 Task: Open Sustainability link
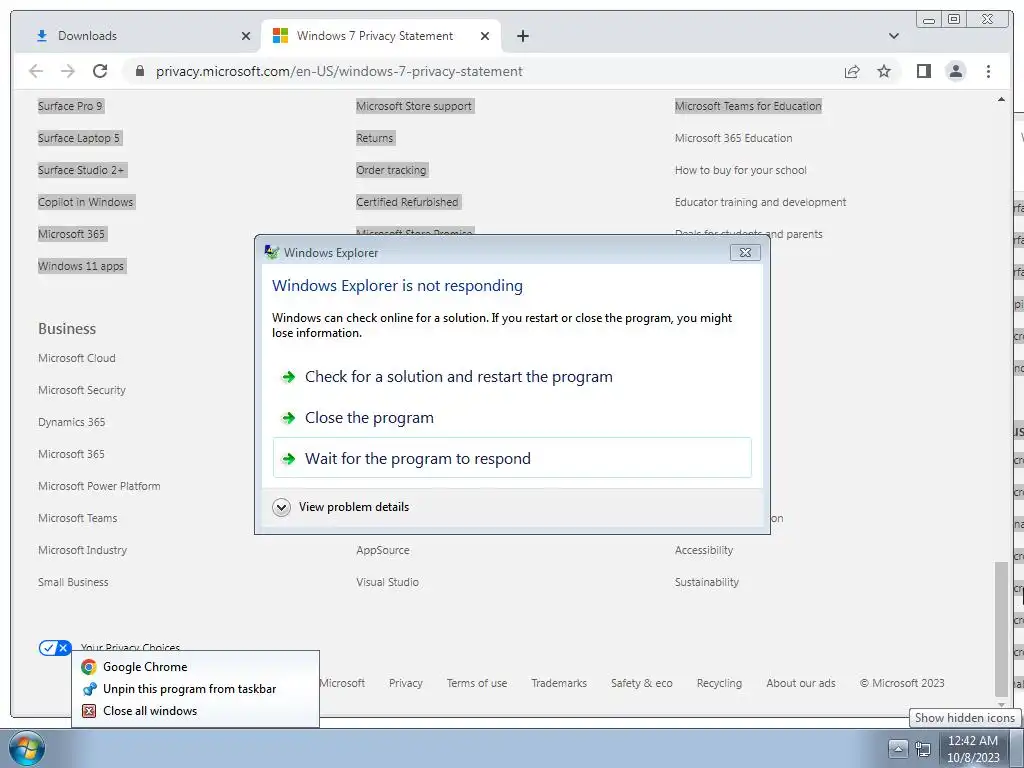[x=707, y=582]
